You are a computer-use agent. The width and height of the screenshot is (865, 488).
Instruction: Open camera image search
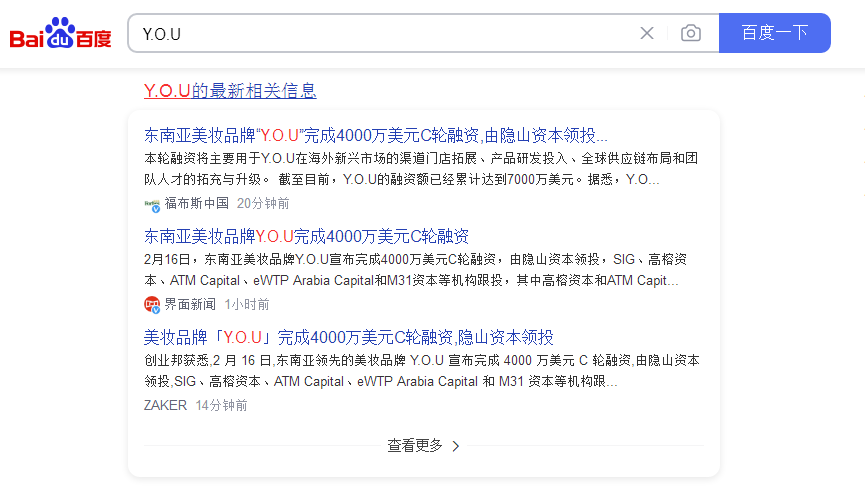(691, 33)
